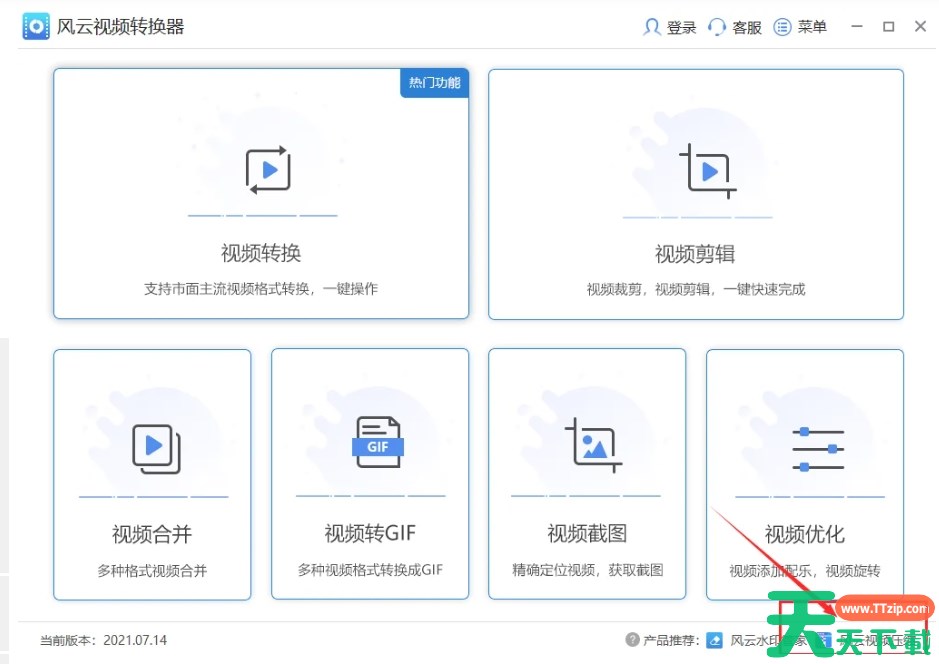Image resolution: width=939 pixels, height=664 pixels.
Task: Click the 风云水印管家 eraser icon
Action: pyautogui.click(x=715, y=640)
